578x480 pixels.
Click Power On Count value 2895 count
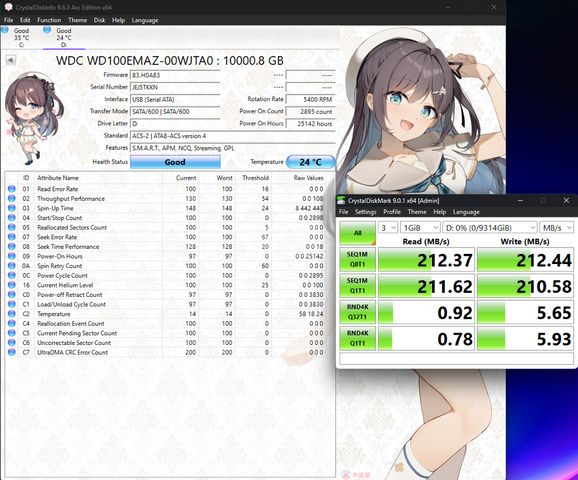point(310,111)
